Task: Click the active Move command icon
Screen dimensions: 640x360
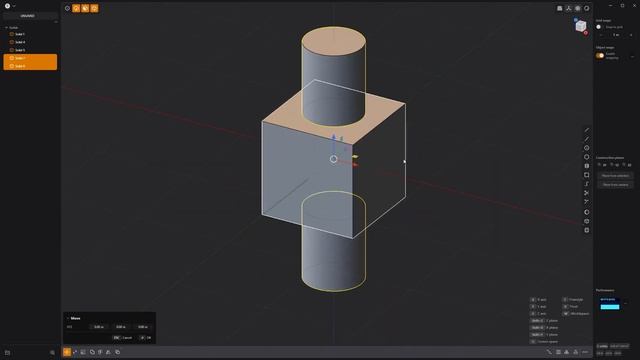Action: [x=67, y=352]
